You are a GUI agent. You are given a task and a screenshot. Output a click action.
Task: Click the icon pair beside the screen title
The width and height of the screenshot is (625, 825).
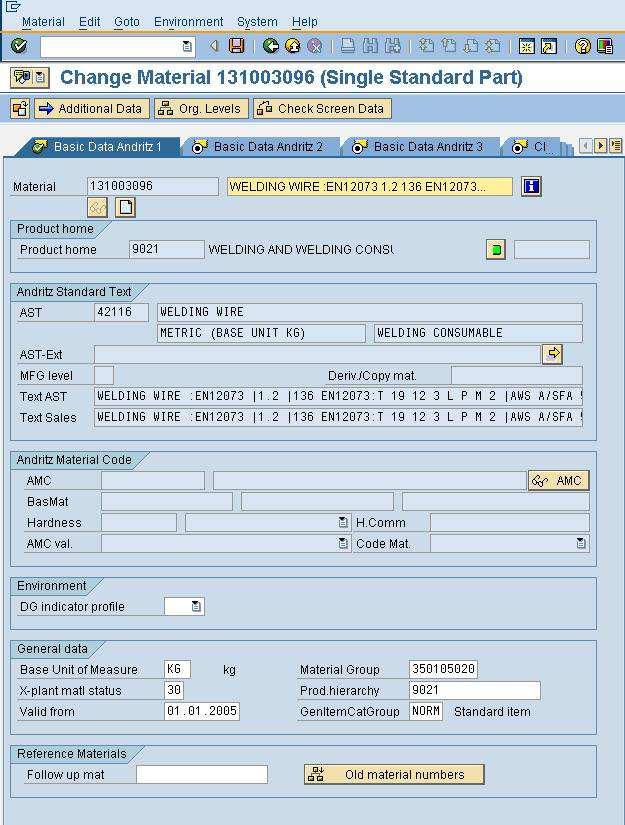click(29, 78)
